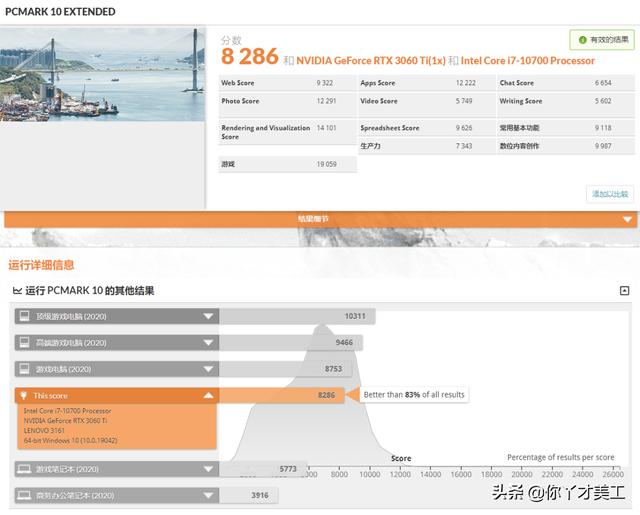Click the 64-bit Windows 10 detail line
Image resolution: width=640 pixels, height=515 pixels.
coord(71,440)
